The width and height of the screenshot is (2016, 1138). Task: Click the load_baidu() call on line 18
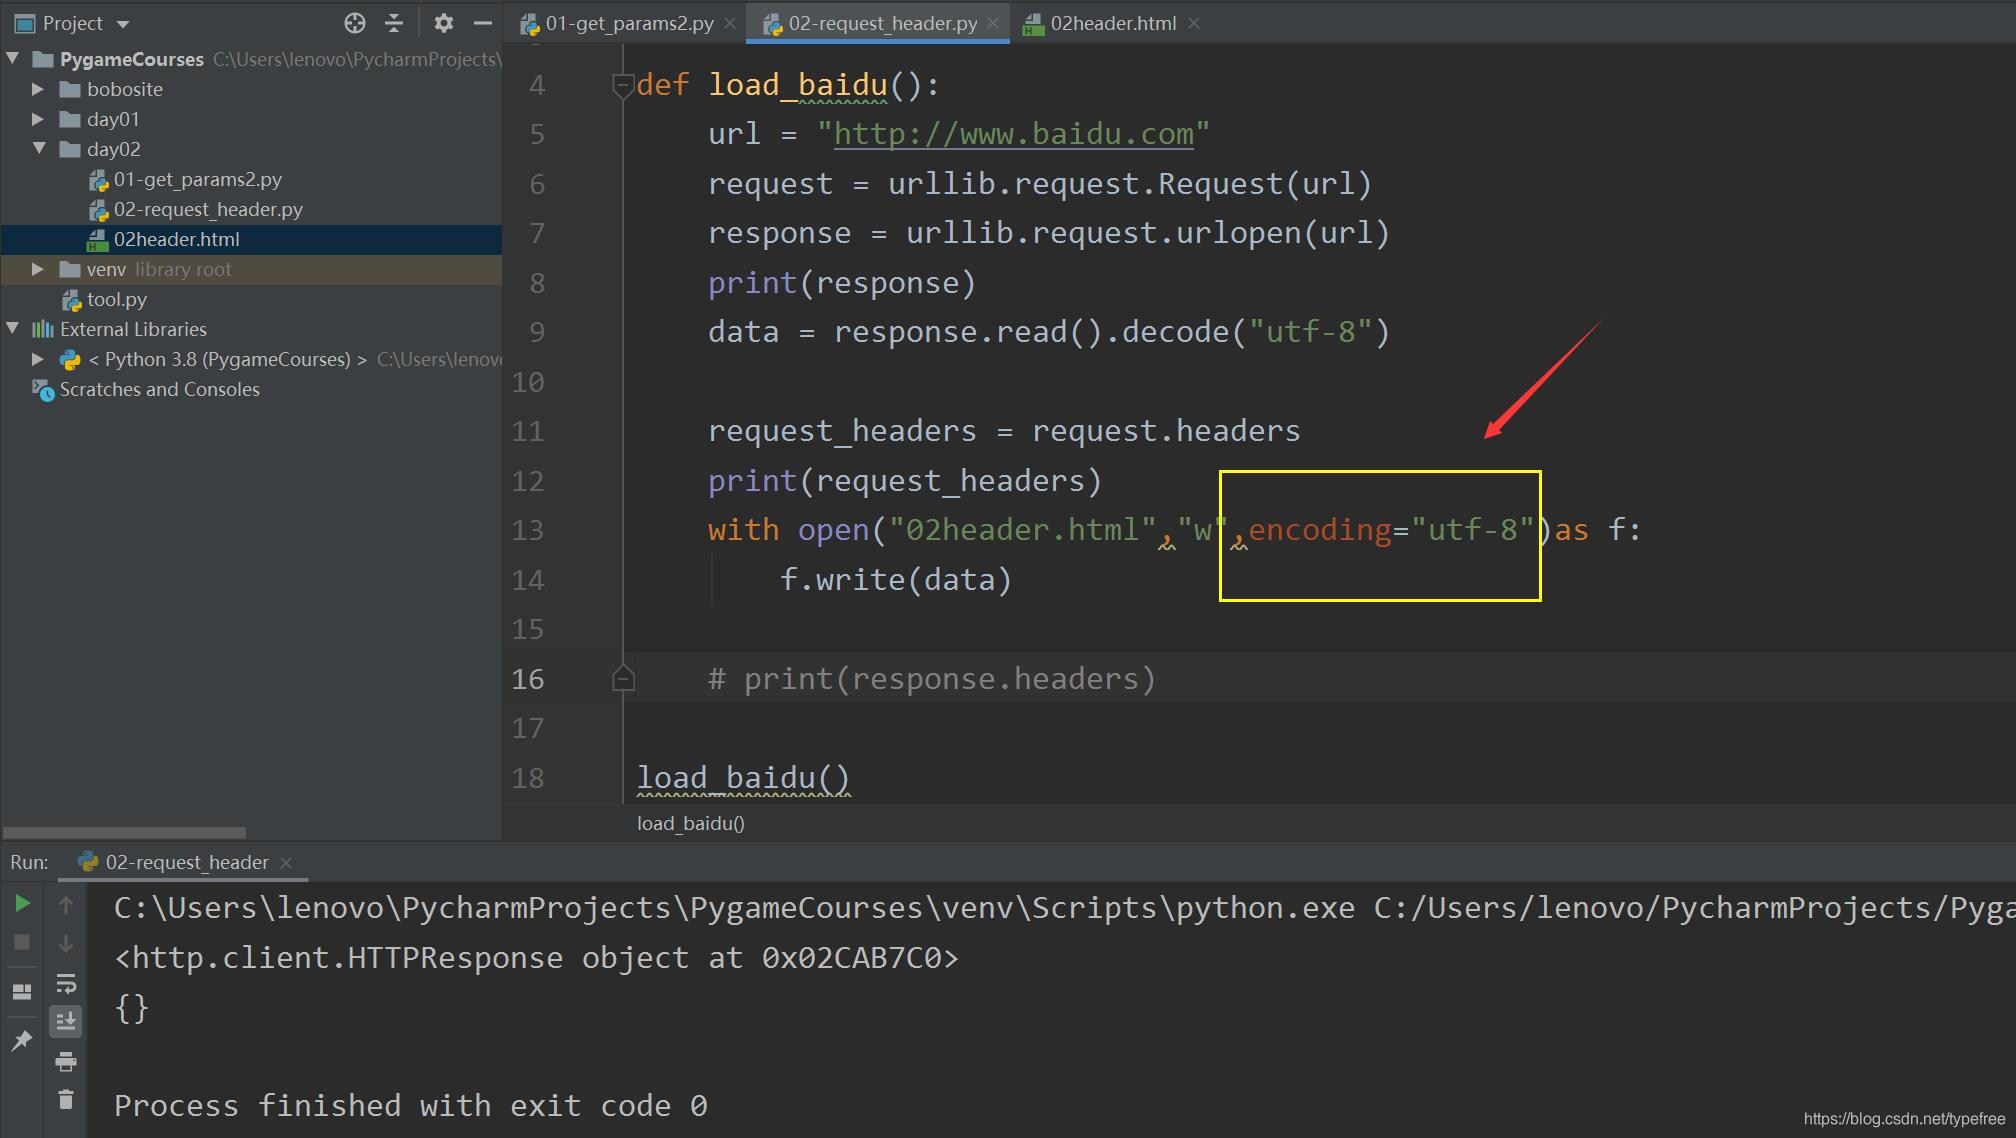(x=743, y=778)
